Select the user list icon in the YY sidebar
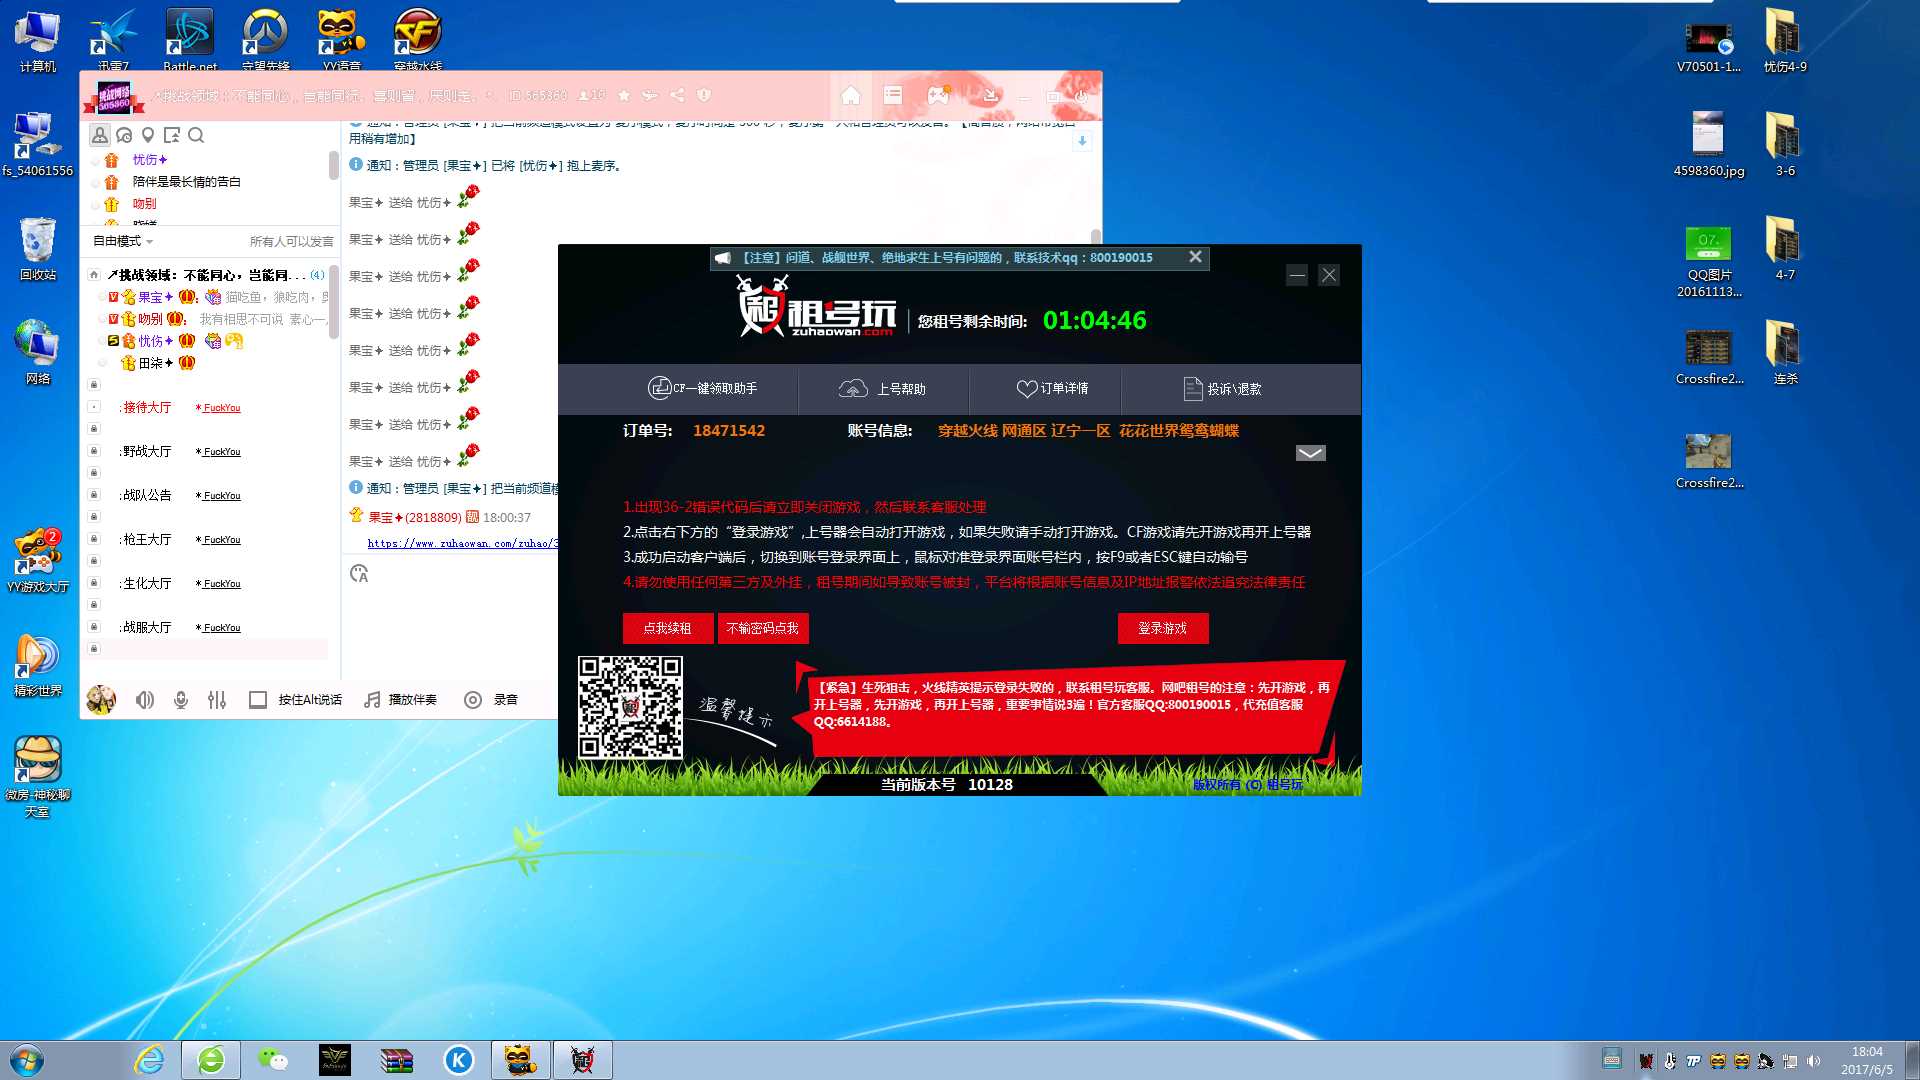Screen dimensions: 1920x1080 pyautogui.click(x=100, y=135)
